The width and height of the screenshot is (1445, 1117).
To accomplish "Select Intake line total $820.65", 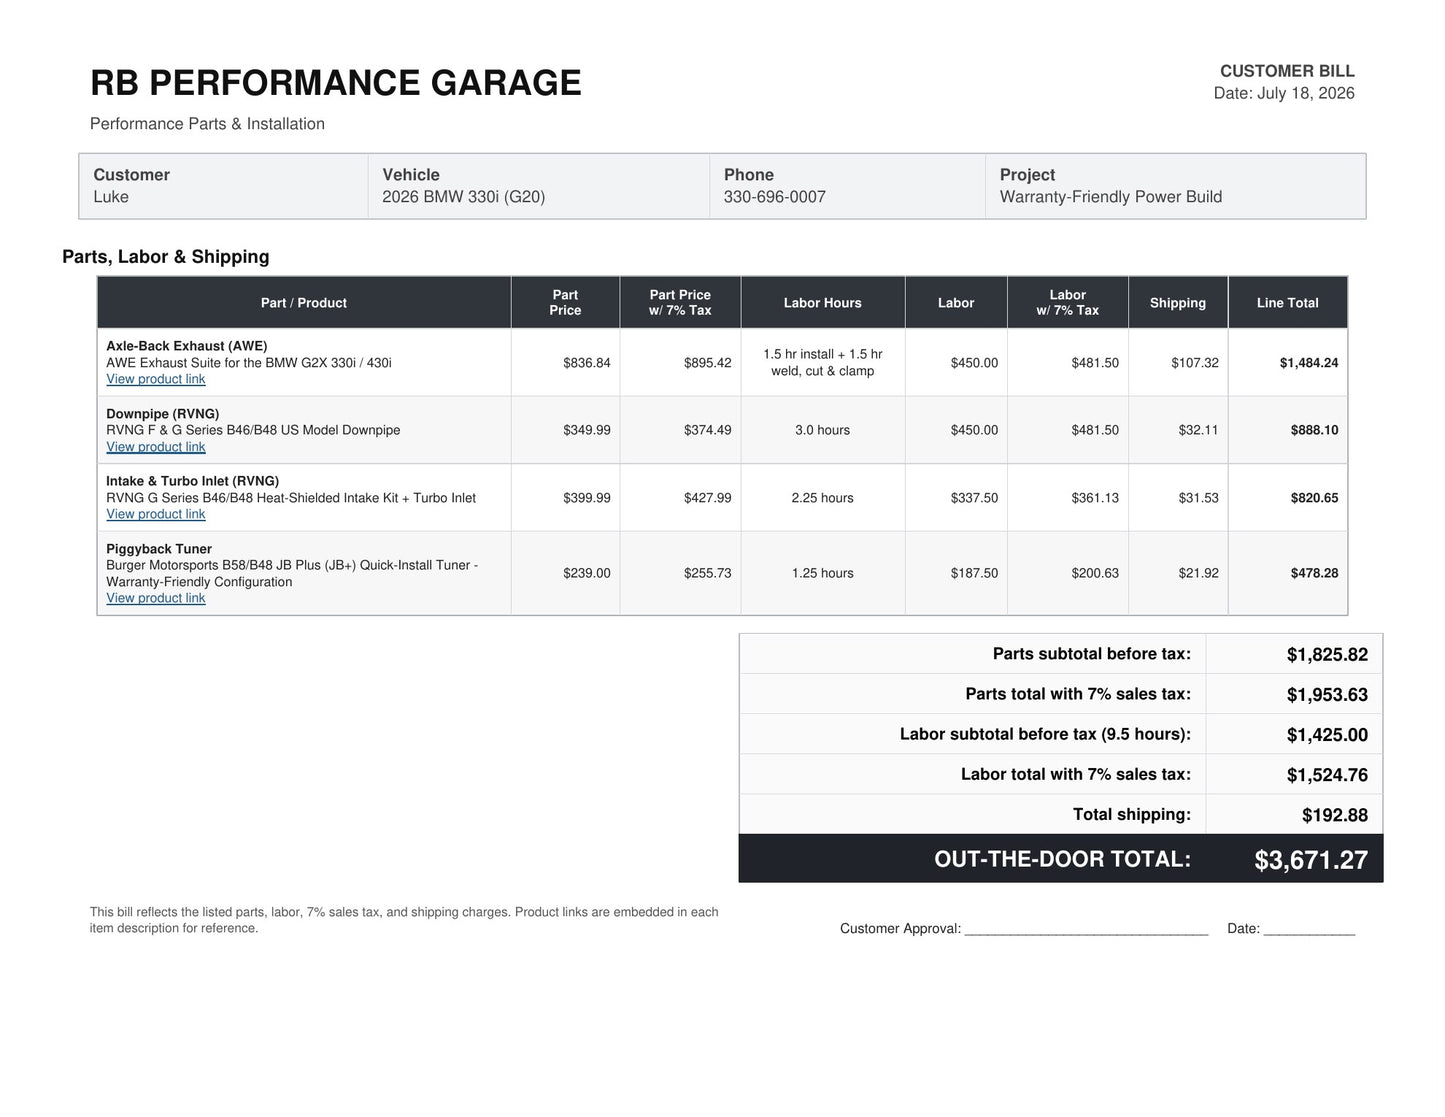I will click(x=1315, y=498).
